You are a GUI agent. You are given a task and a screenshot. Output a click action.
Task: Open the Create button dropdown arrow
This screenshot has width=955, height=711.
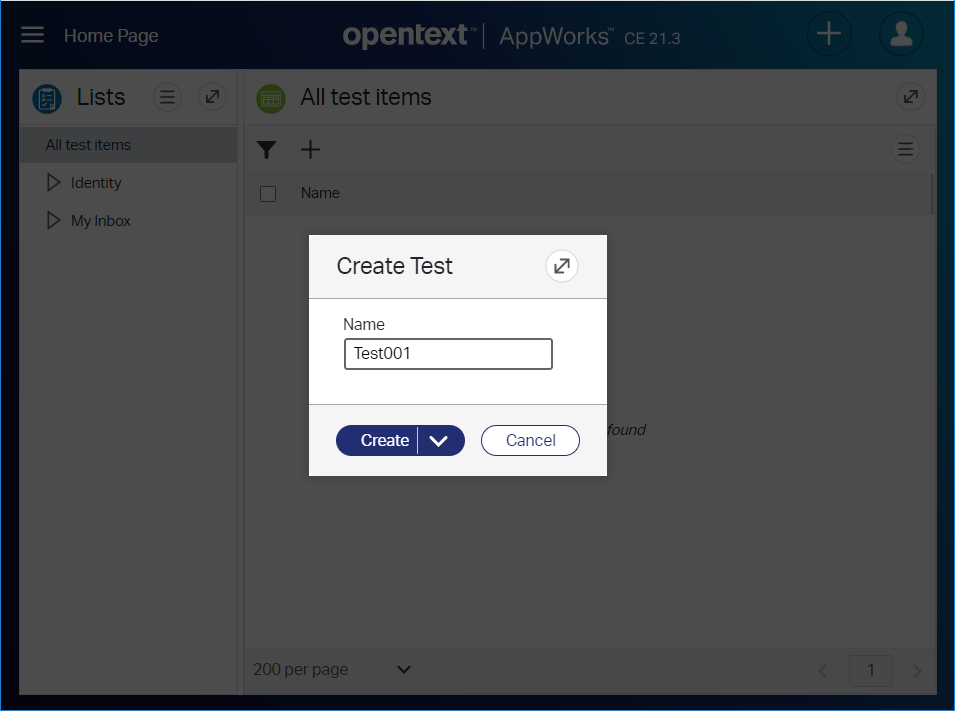(x=440, y=441)
